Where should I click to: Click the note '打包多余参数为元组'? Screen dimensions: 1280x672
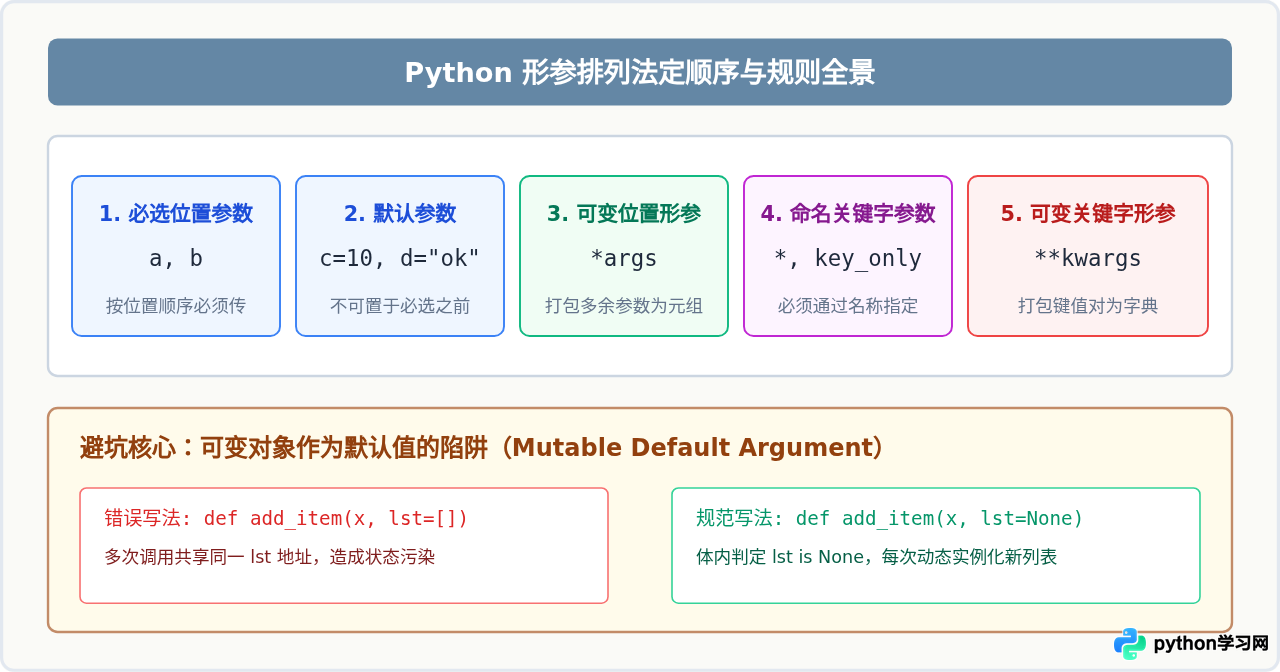[x=624, y=305]
